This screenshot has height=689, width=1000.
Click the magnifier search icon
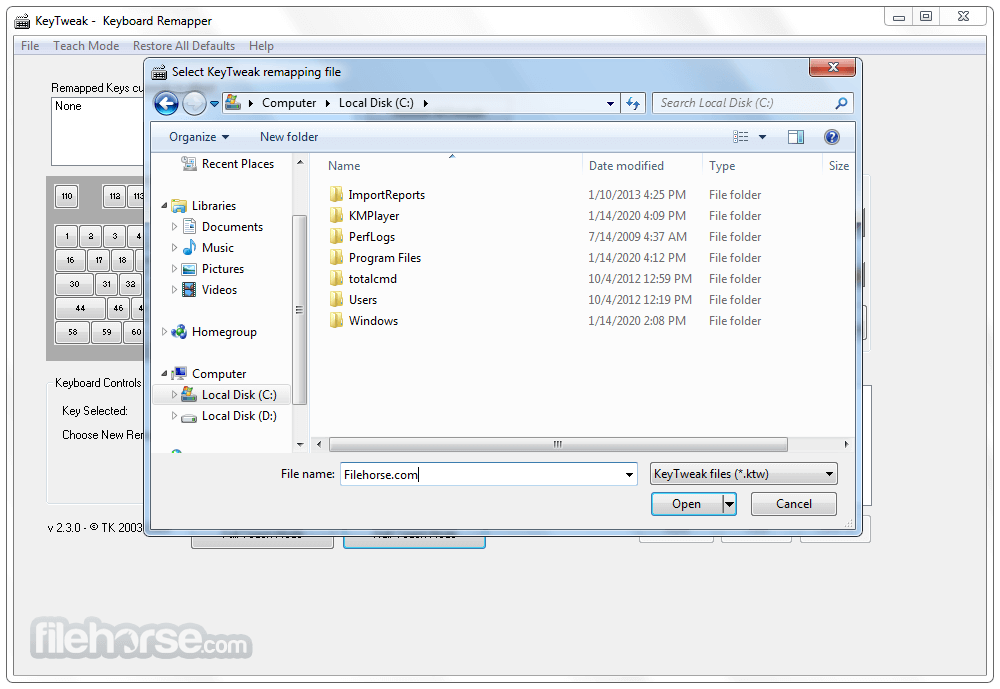(x=842, y=103)
